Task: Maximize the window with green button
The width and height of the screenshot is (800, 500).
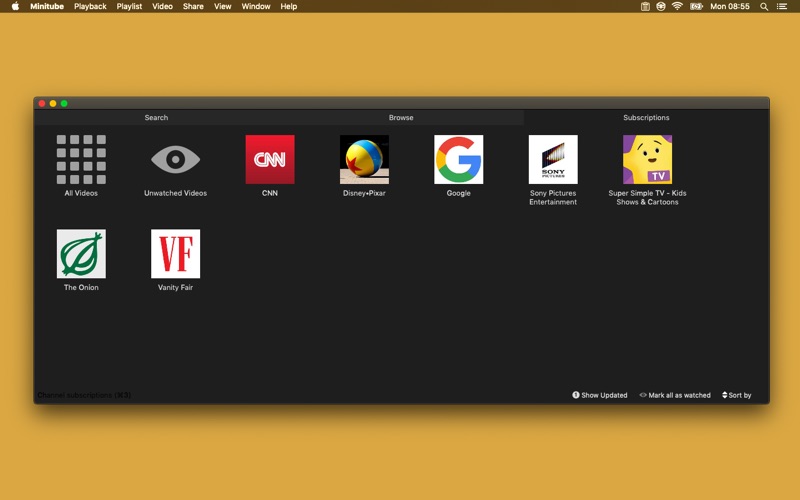Action: 64,104
